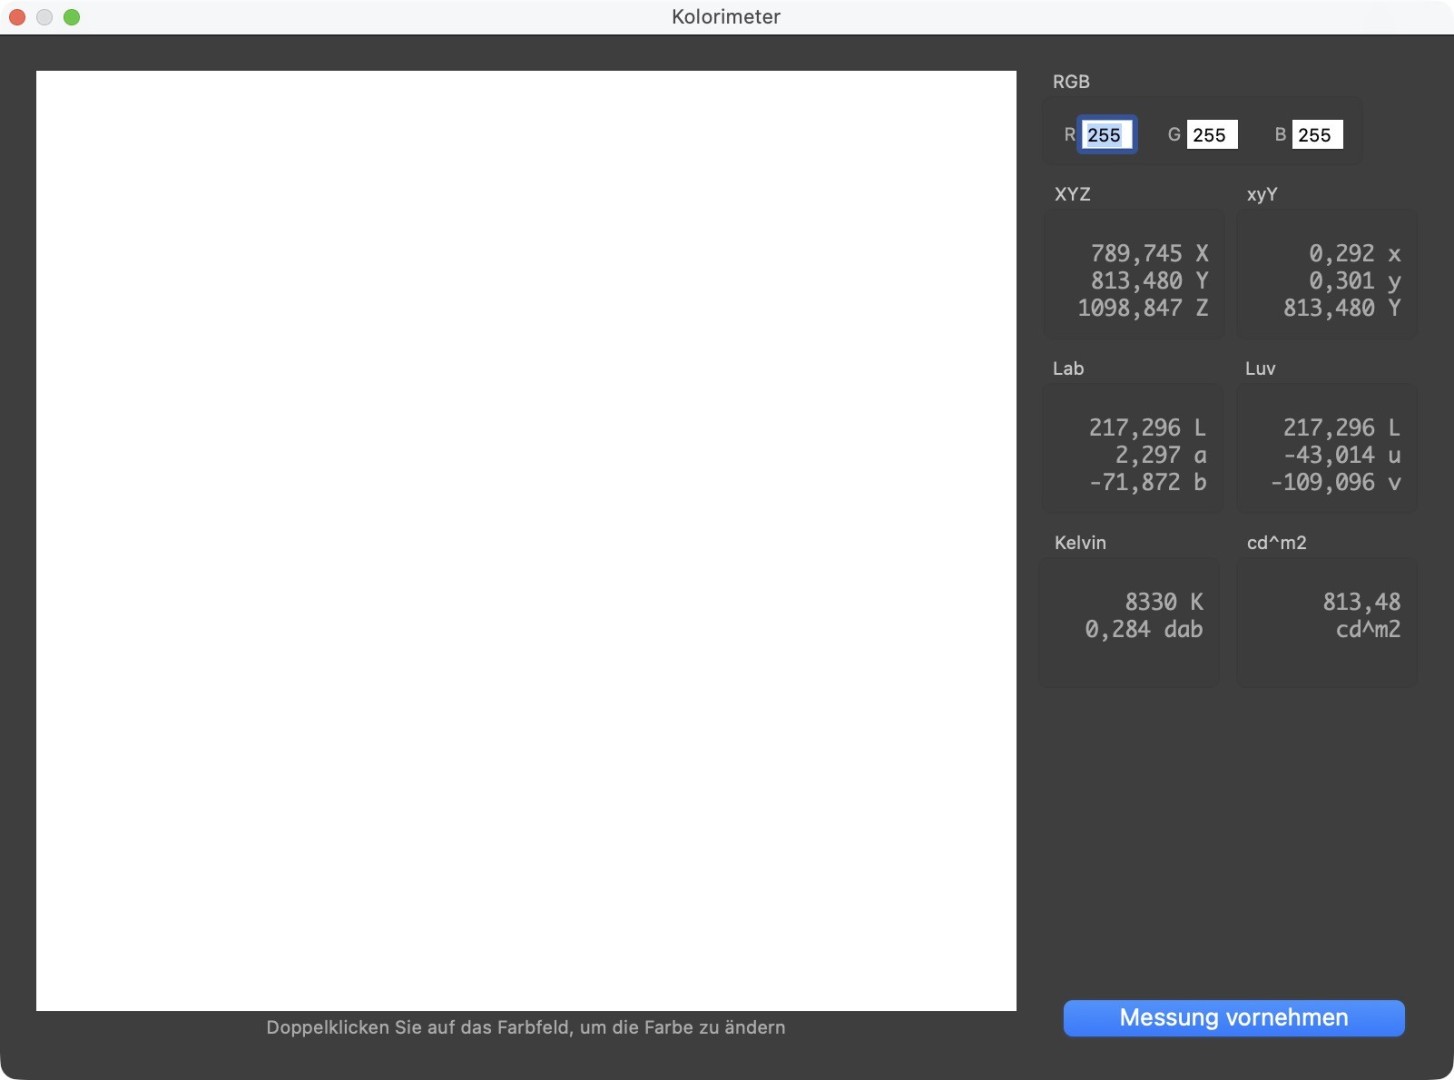Select the 8330 K color temperature reading

[x=1163, y=602]
